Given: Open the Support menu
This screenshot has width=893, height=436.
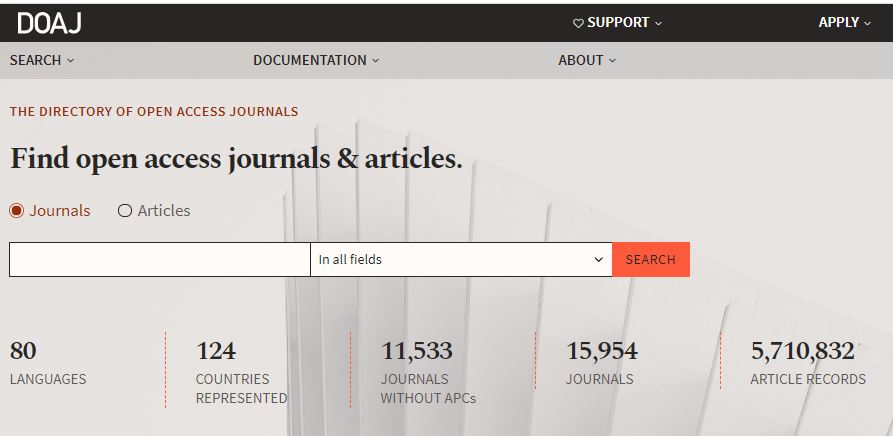Looking at the screenshot, I should pyautogui.click(x=617, y=23).
